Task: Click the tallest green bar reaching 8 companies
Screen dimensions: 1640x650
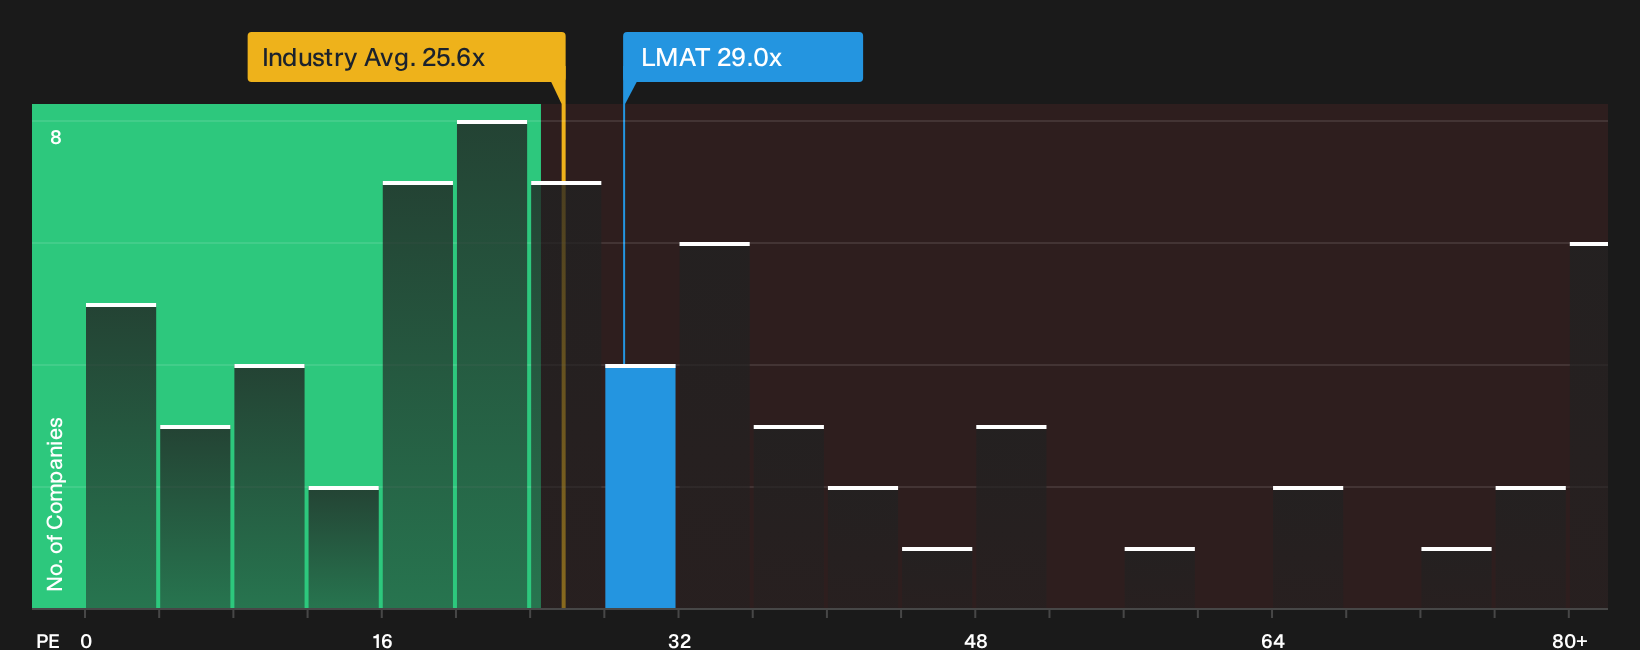Action: pos(492,364)
